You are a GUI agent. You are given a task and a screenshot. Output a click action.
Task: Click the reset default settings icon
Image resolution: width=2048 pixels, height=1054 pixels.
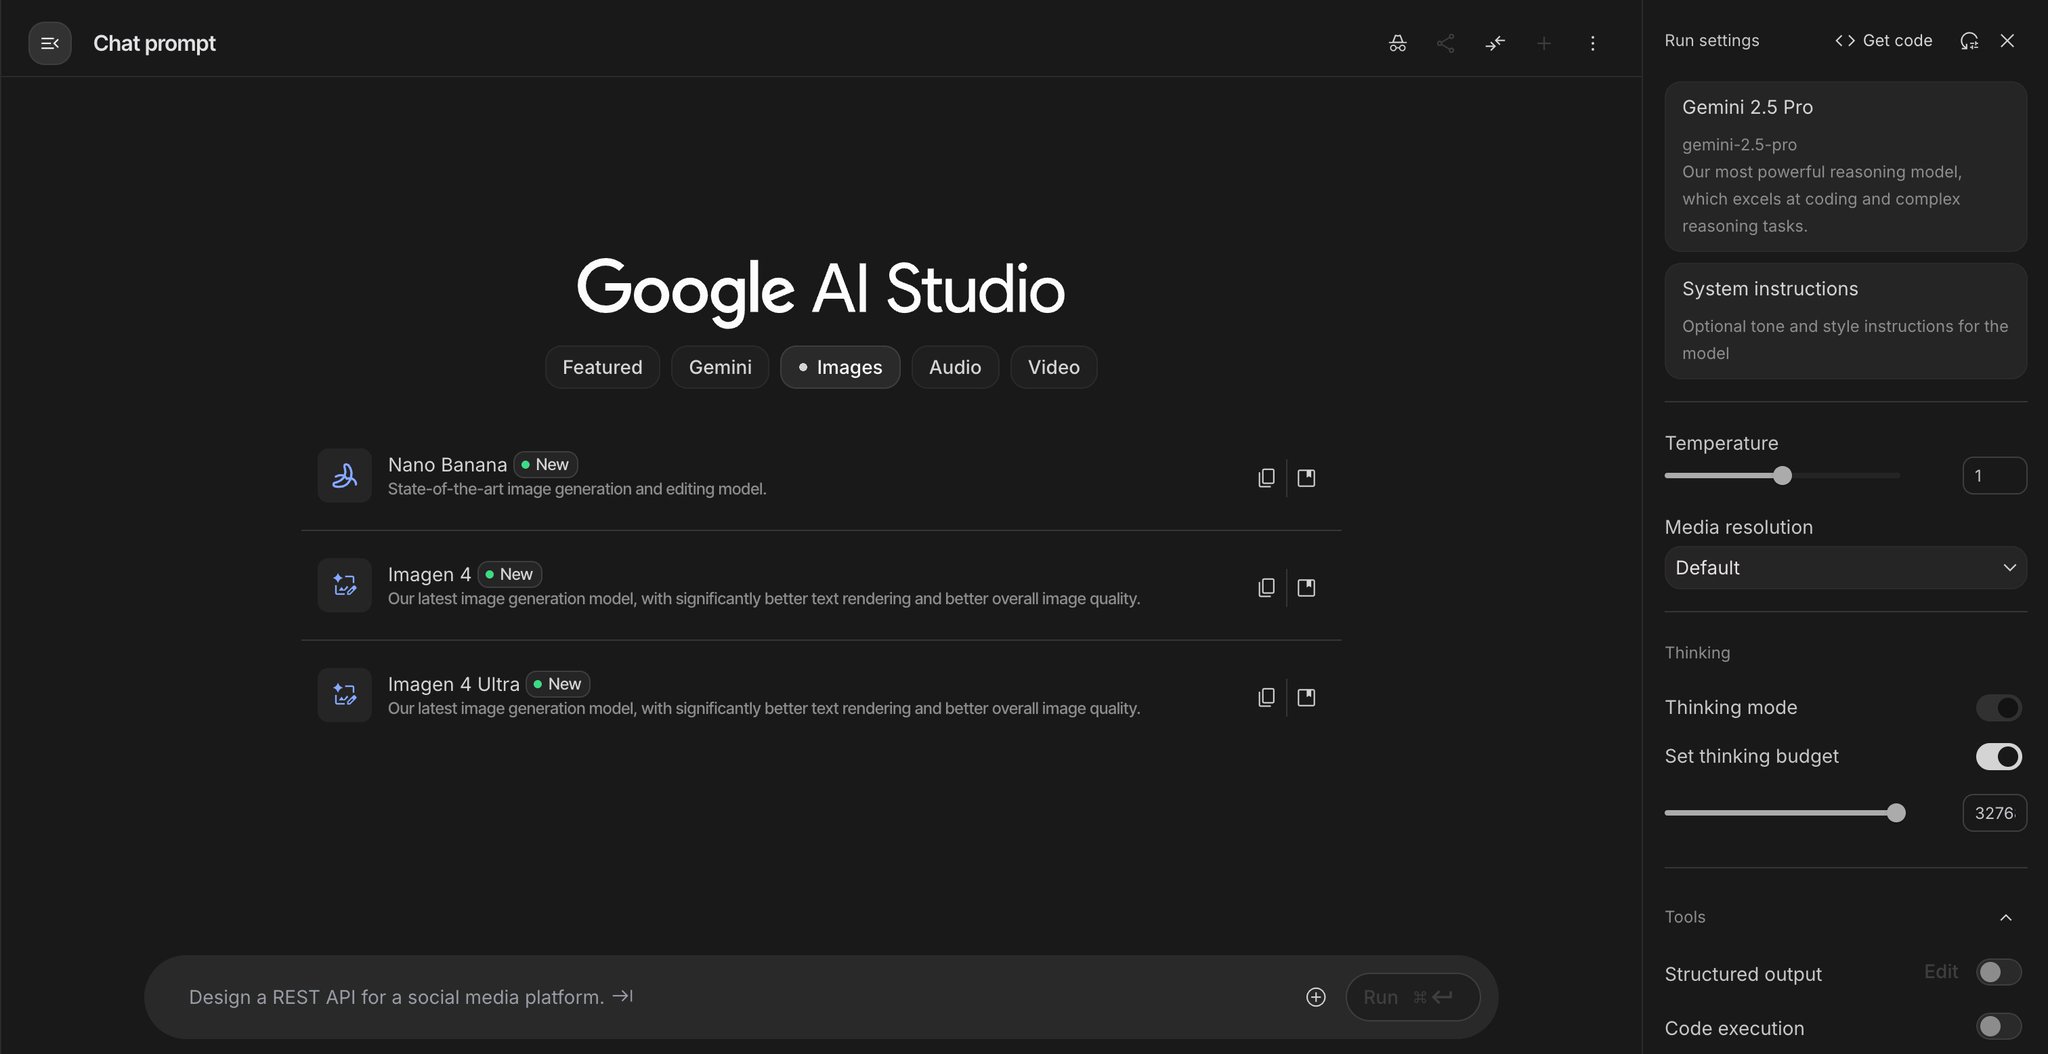coord(1969,41)
